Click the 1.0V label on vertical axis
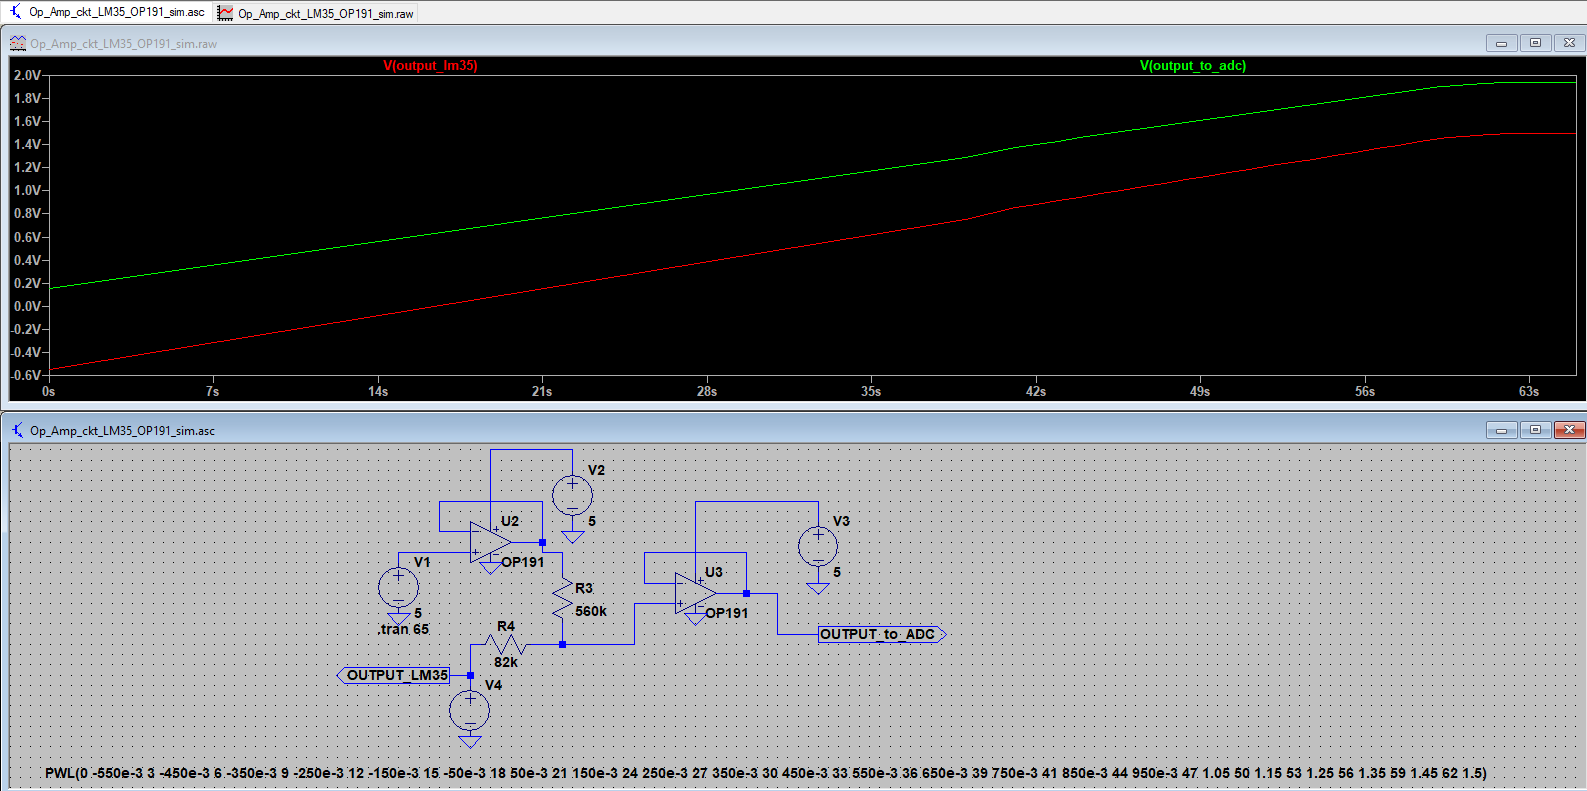The height and width of the screenshot is (791, 1587). (27, 190)
